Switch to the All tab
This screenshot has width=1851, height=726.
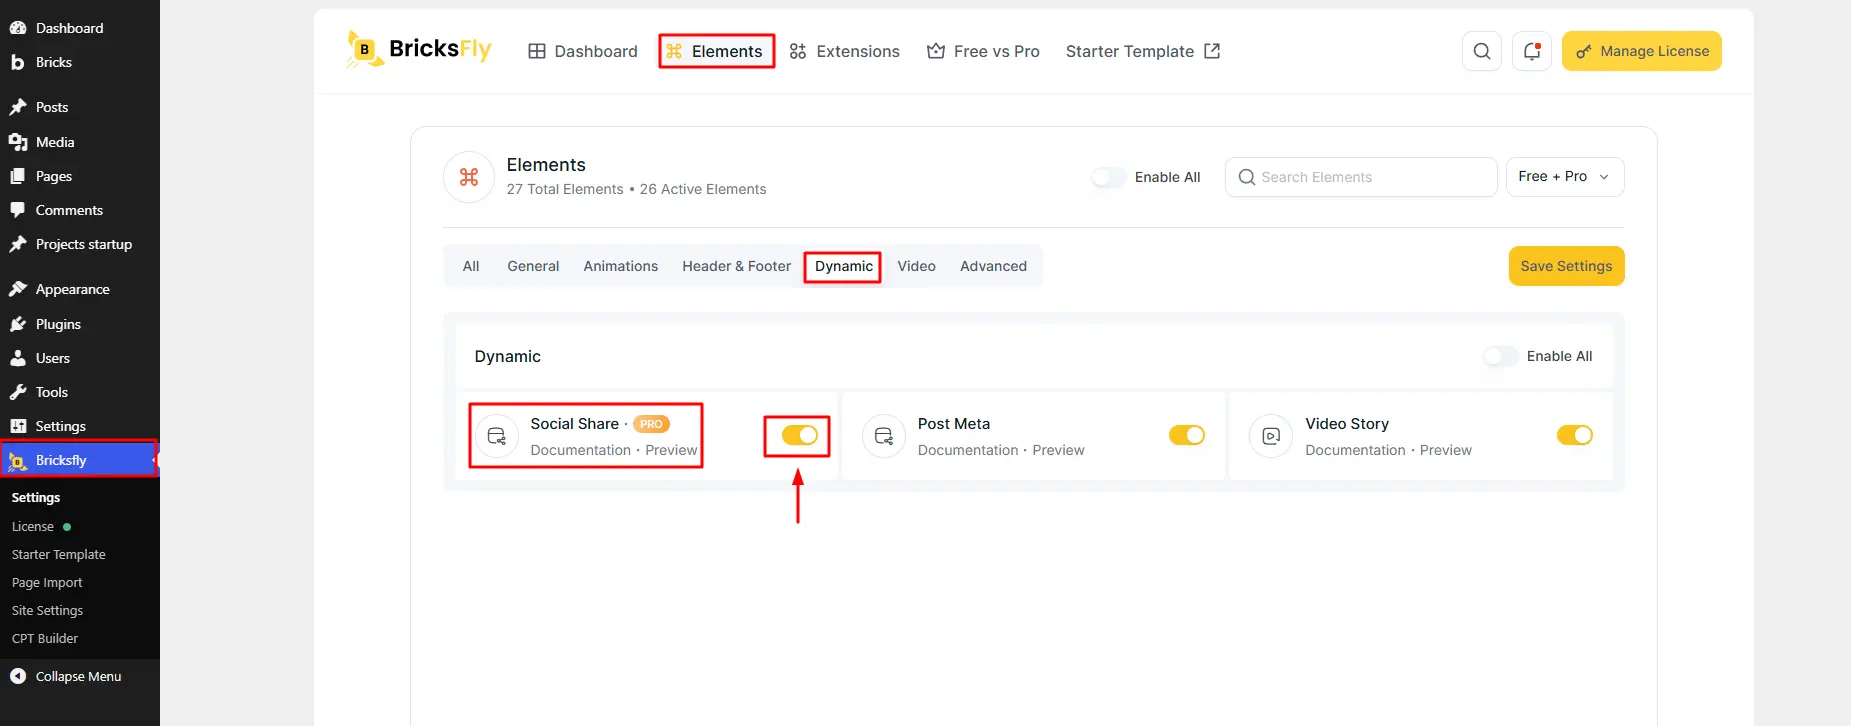click(x=471, y=266)
